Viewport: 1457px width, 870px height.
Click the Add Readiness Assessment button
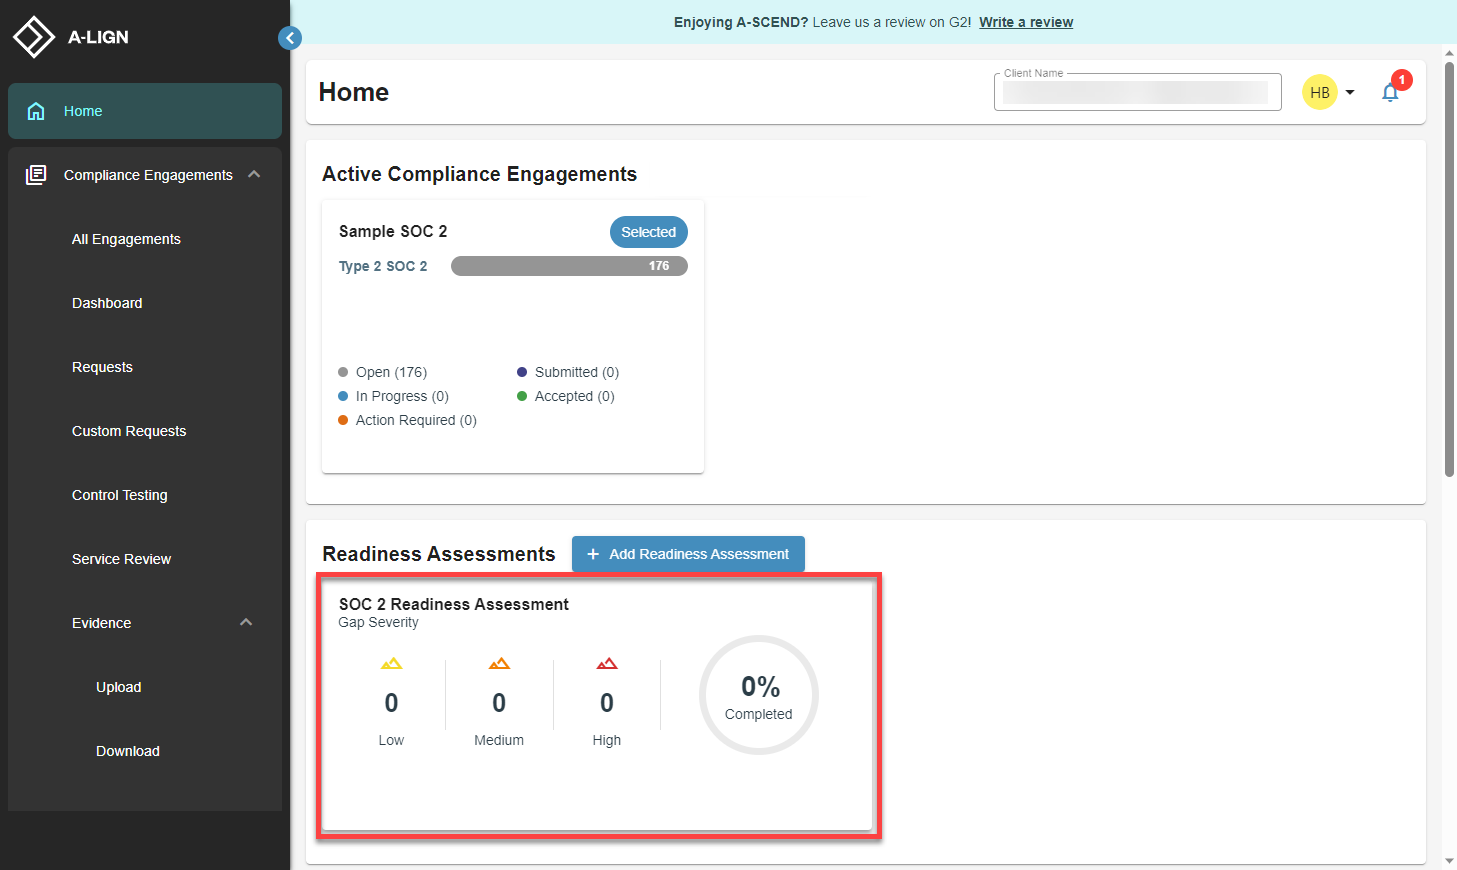(x=688, y=553)
